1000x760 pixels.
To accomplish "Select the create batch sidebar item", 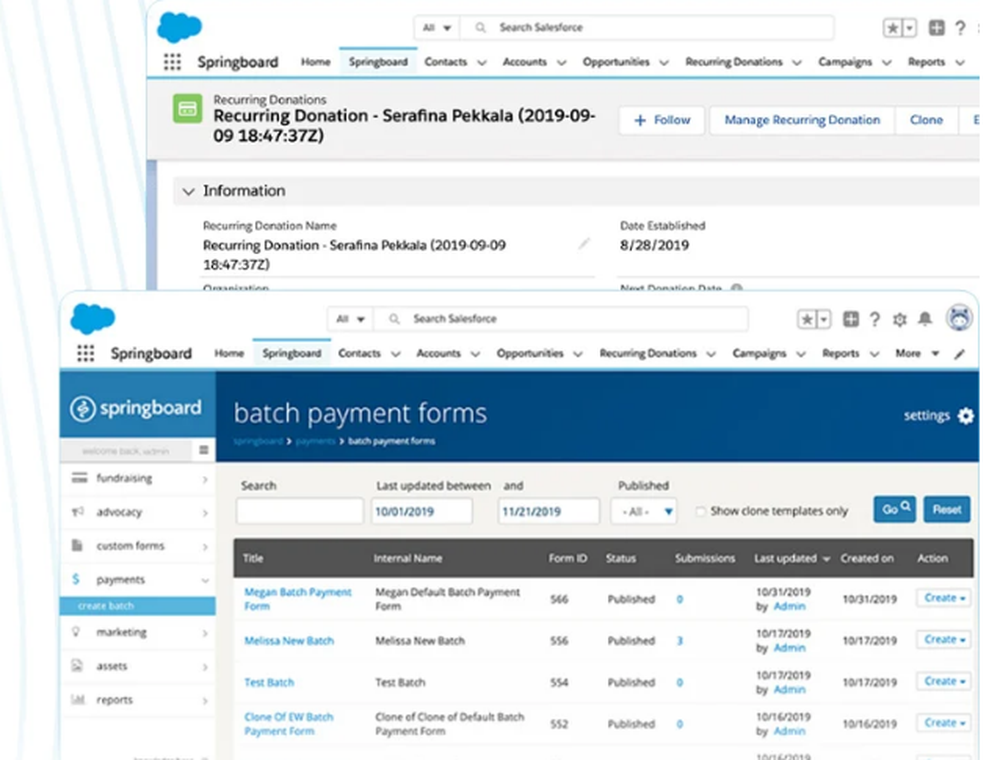I will [x=138, y=606].
